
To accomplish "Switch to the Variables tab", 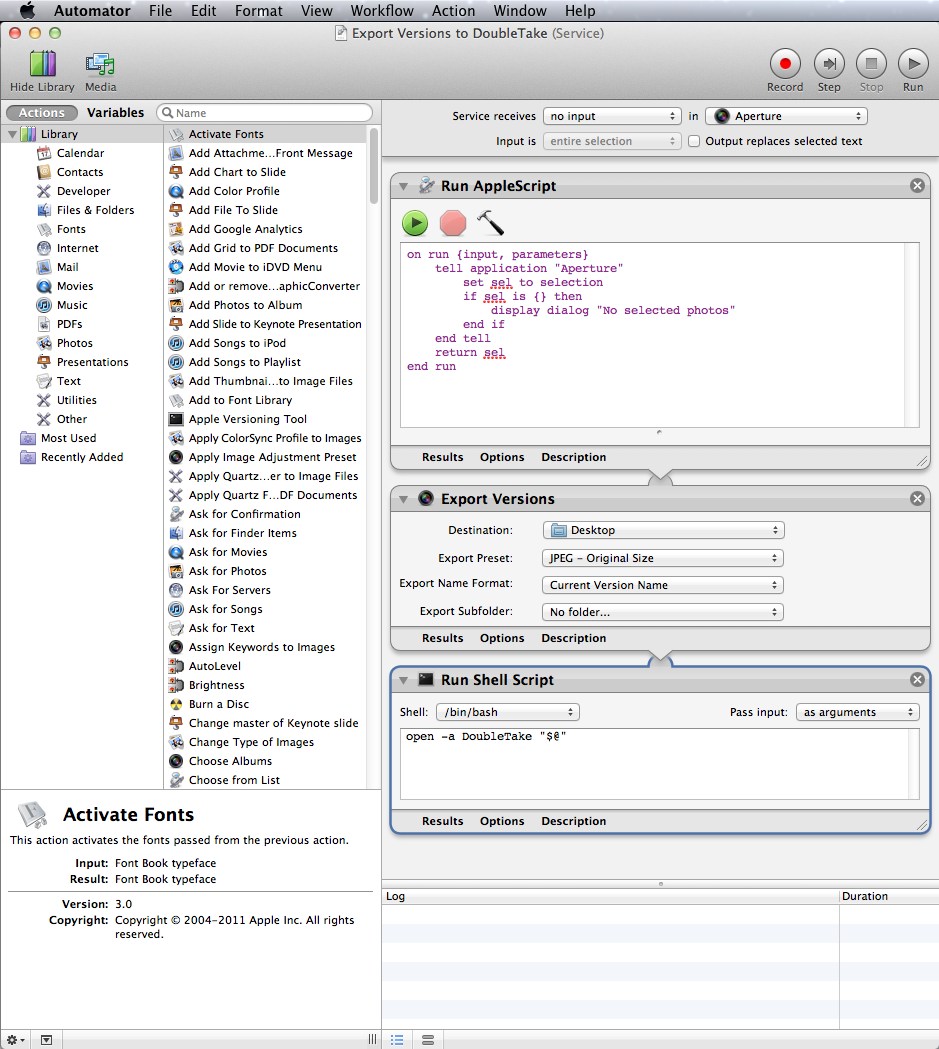I will click(115, 112).
